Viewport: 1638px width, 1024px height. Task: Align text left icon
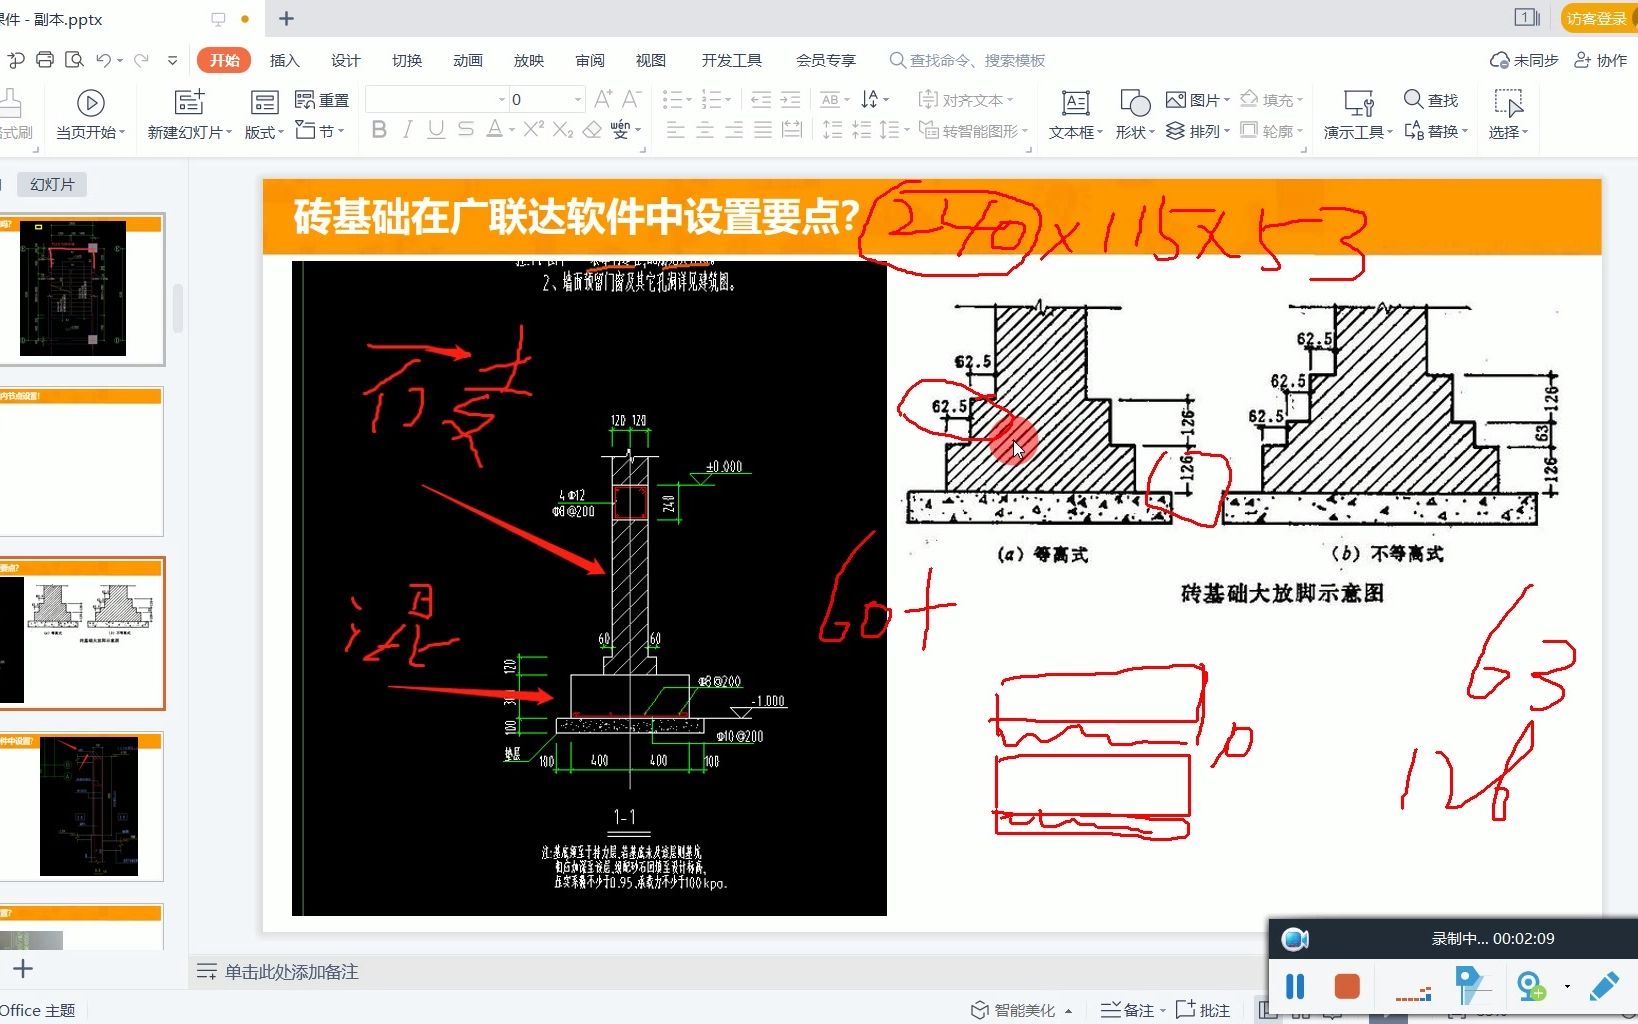click(676, 130)
